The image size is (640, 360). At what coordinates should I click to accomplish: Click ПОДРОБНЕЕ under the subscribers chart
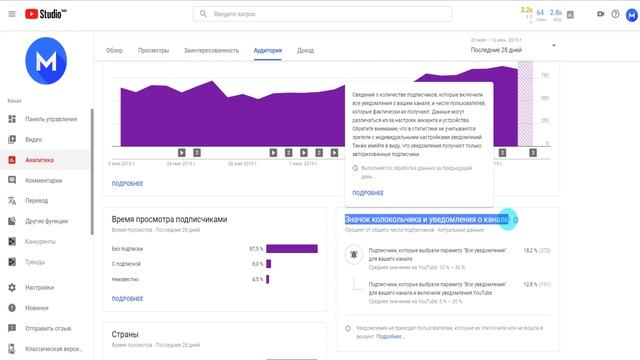[127, 184]
